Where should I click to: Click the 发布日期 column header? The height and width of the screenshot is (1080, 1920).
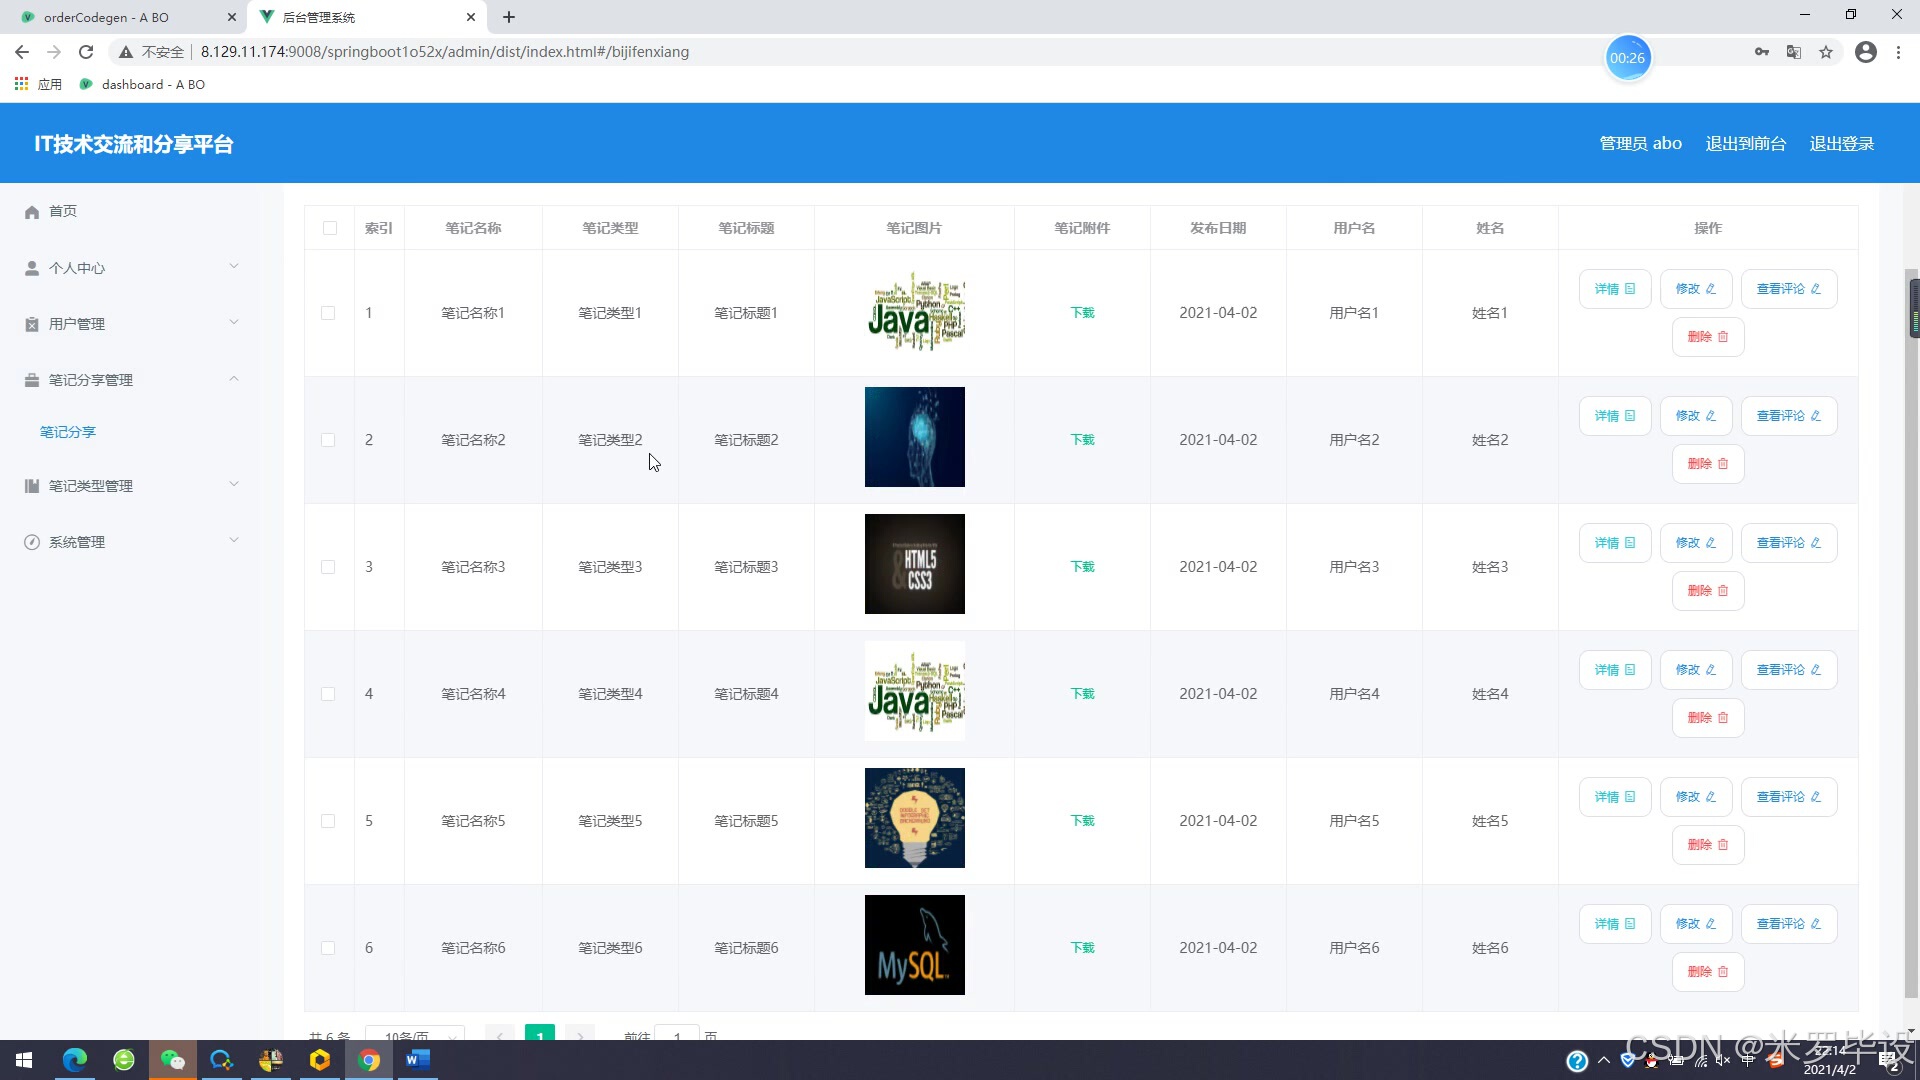pyautogui.click(x=1218, y=228)
